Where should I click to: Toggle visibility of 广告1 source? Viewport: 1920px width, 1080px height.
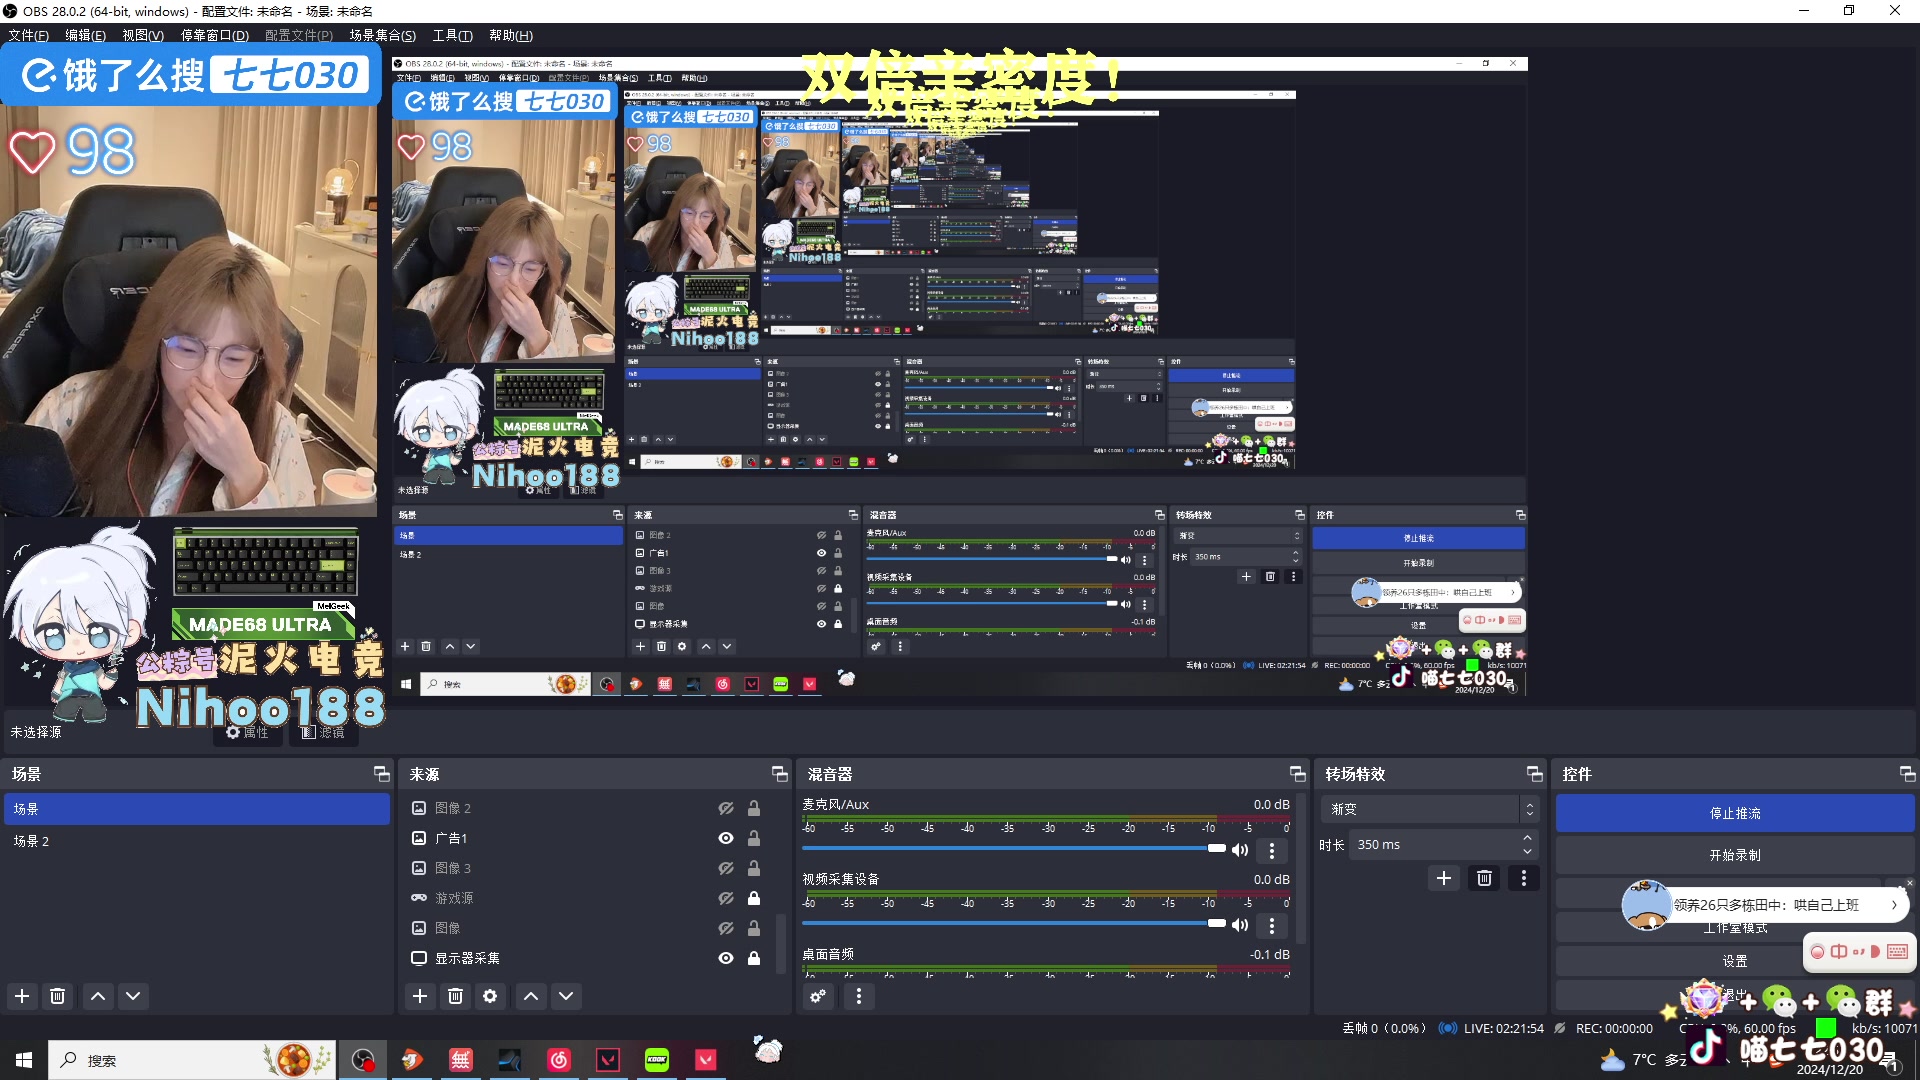coord(726,838)
